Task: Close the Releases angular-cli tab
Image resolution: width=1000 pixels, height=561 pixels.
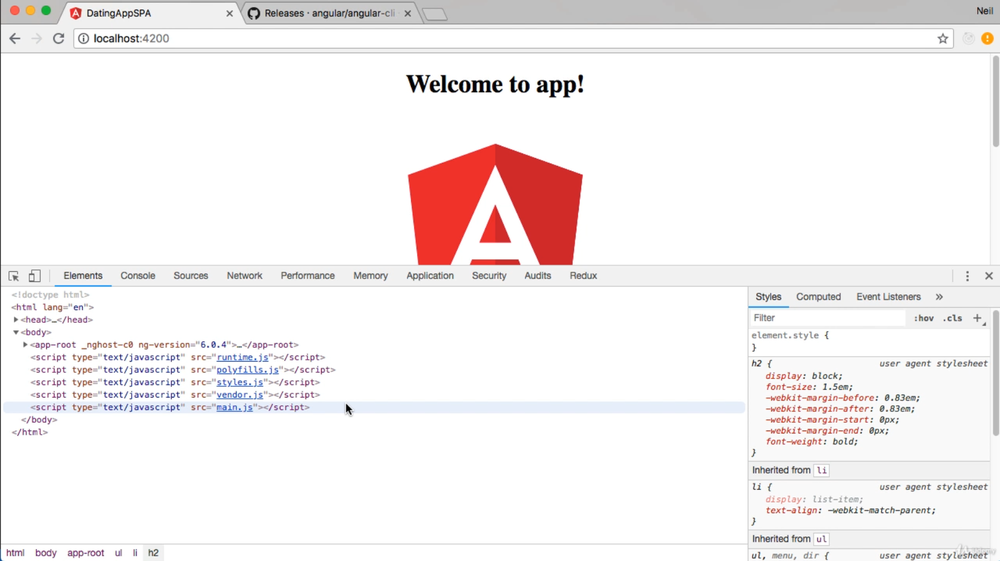Action: point(408,13)
